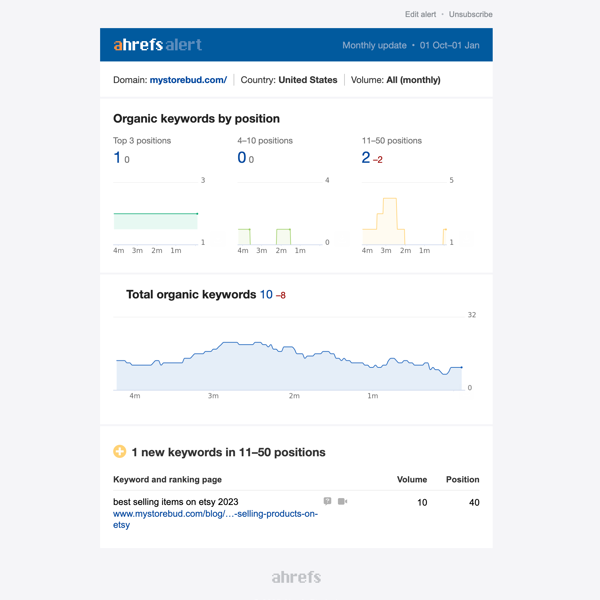Screen dimensions: 600x600
Task: Click the video SERP feature icon
Action: [342, 501]
